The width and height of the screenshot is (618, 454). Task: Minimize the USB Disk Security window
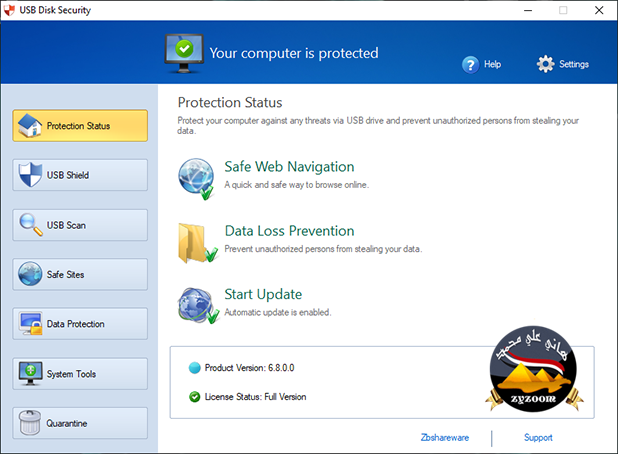point(528,10)
